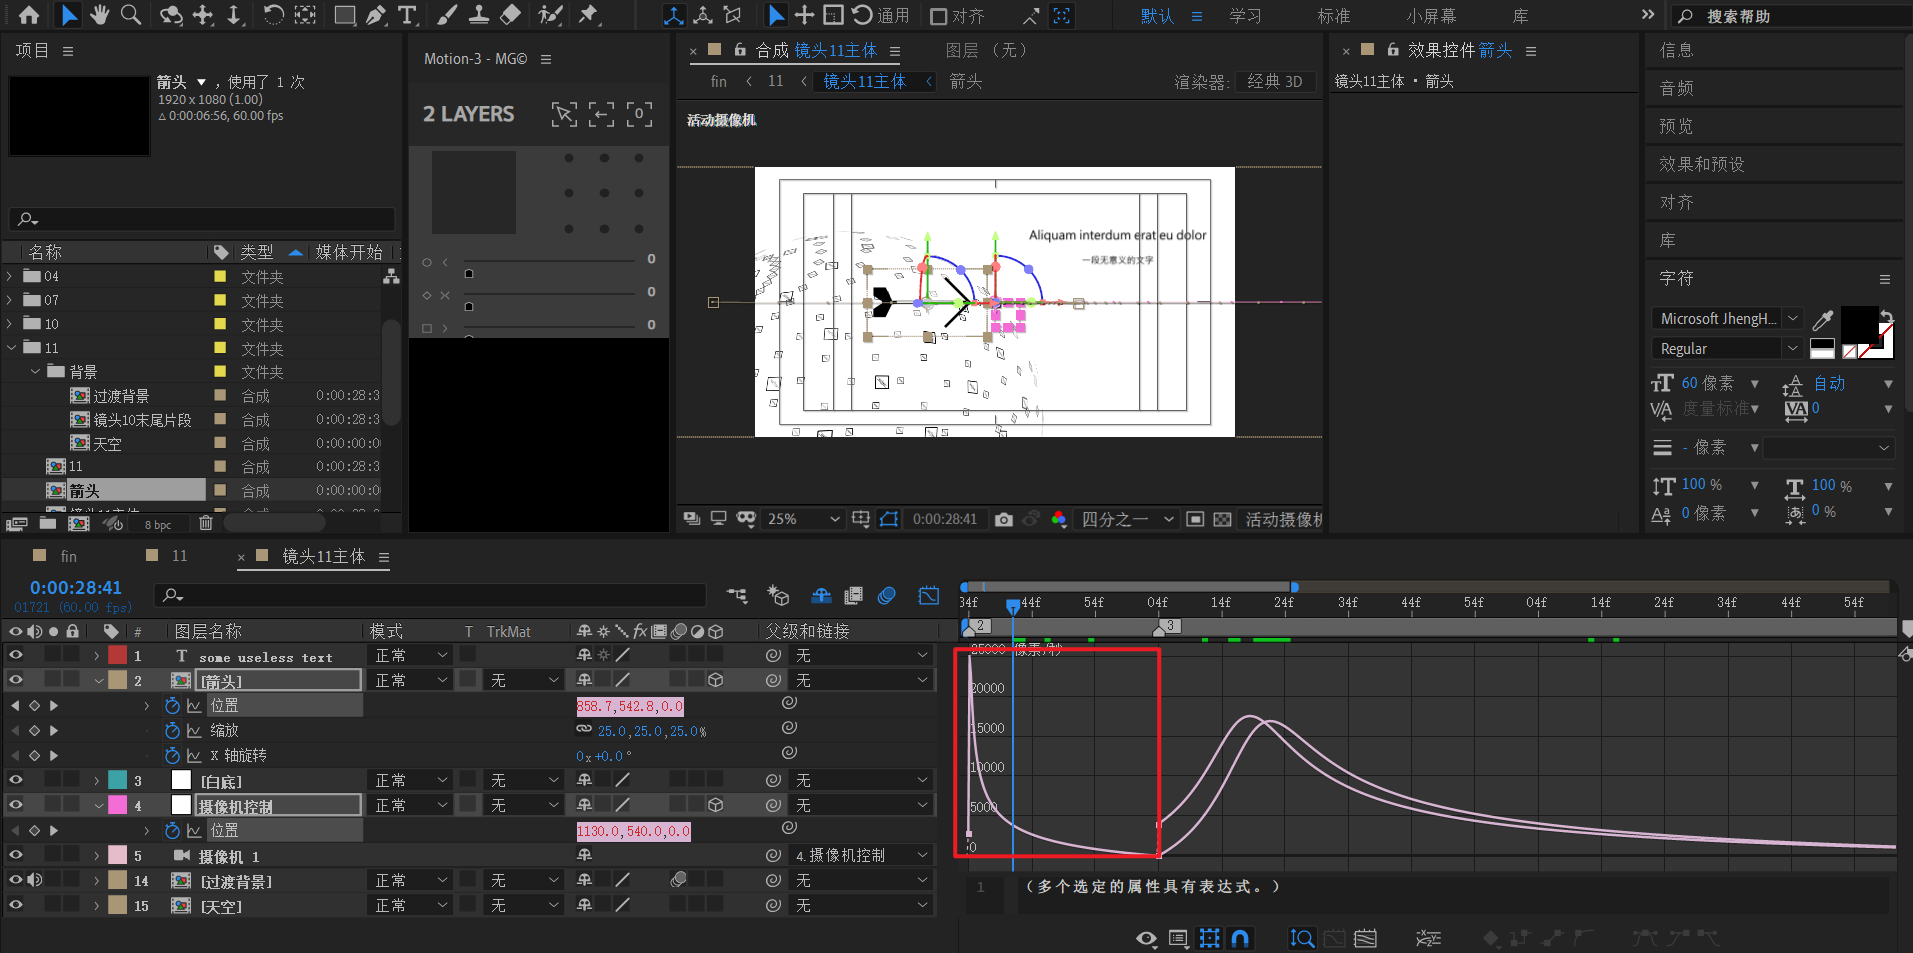Click the Home icon in toolbar
Image resolution: width=1913 pixels, height=953 pixels.
point(29,15)
